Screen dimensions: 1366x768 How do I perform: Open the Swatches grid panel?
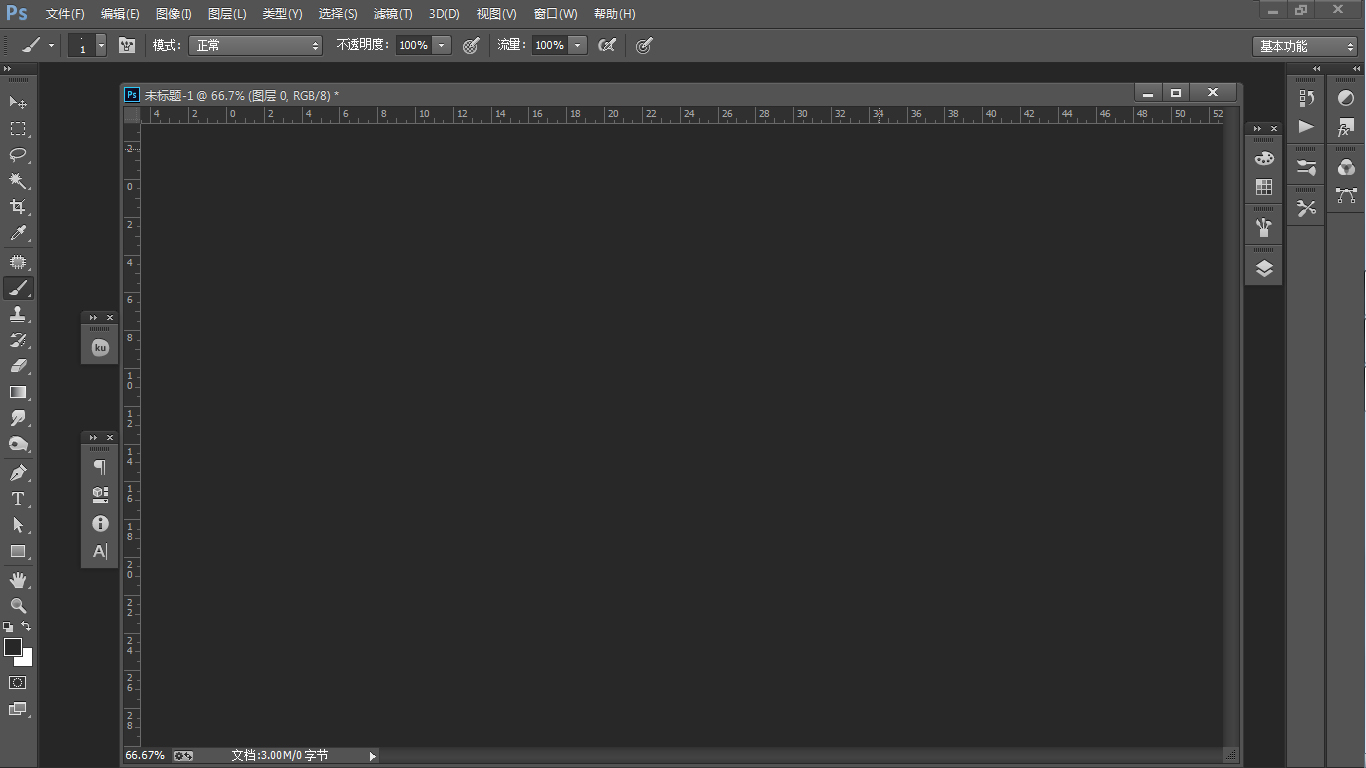[1264, 187]
